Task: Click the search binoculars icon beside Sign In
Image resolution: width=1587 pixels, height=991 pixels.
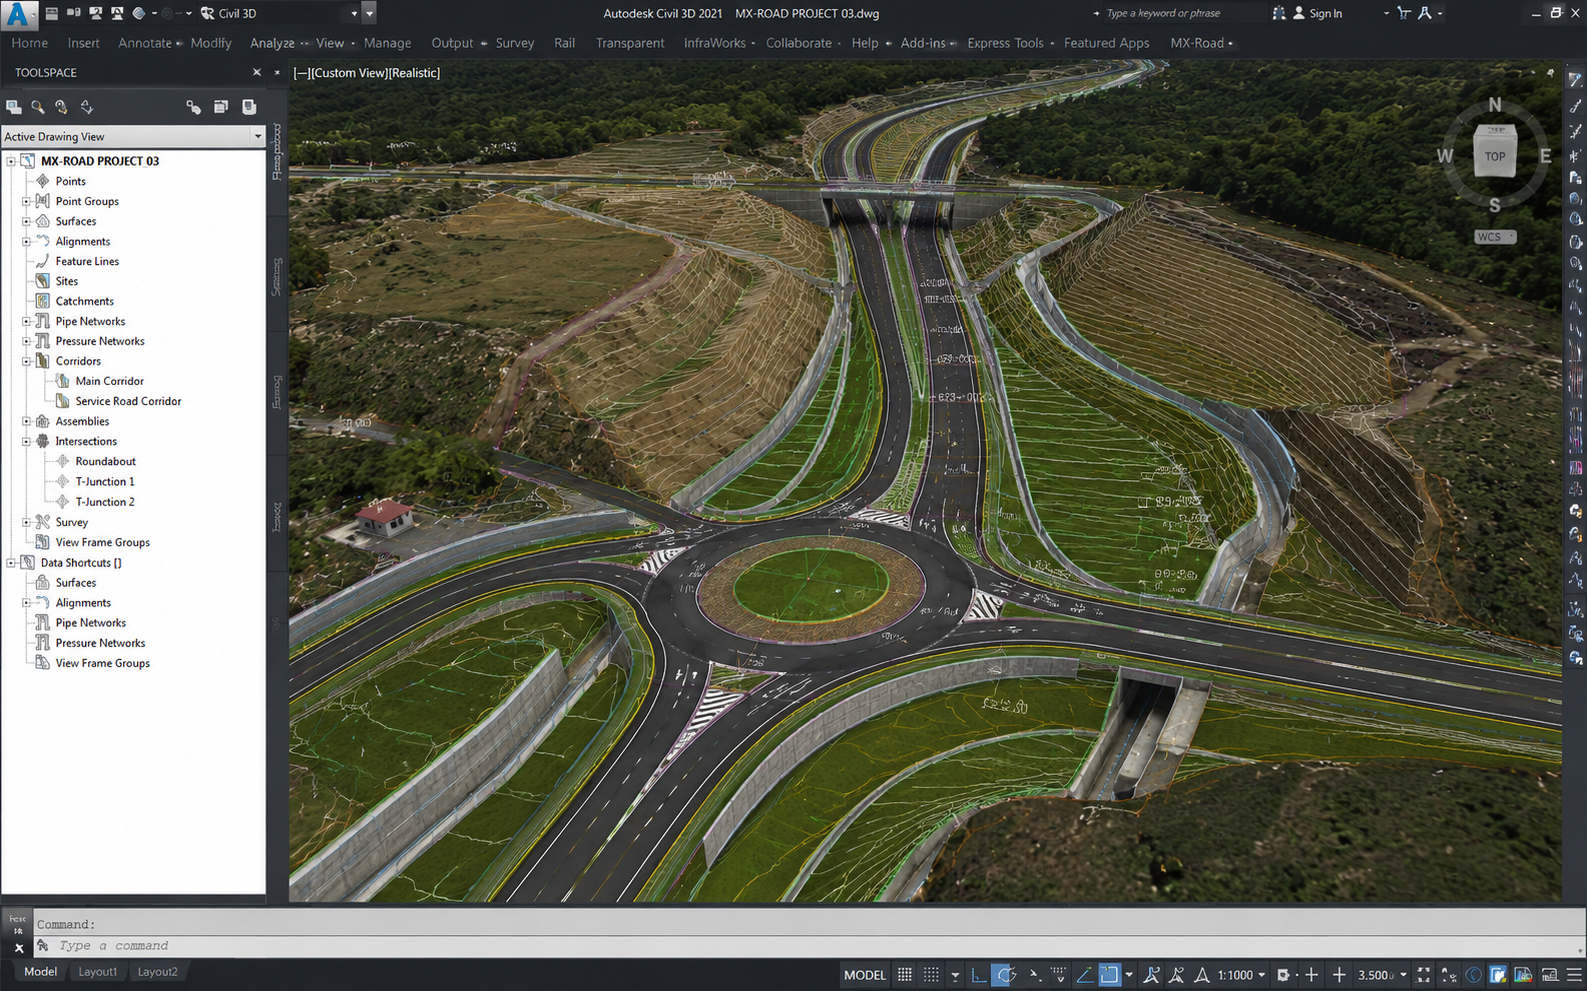Action: tap(1279, 13)
